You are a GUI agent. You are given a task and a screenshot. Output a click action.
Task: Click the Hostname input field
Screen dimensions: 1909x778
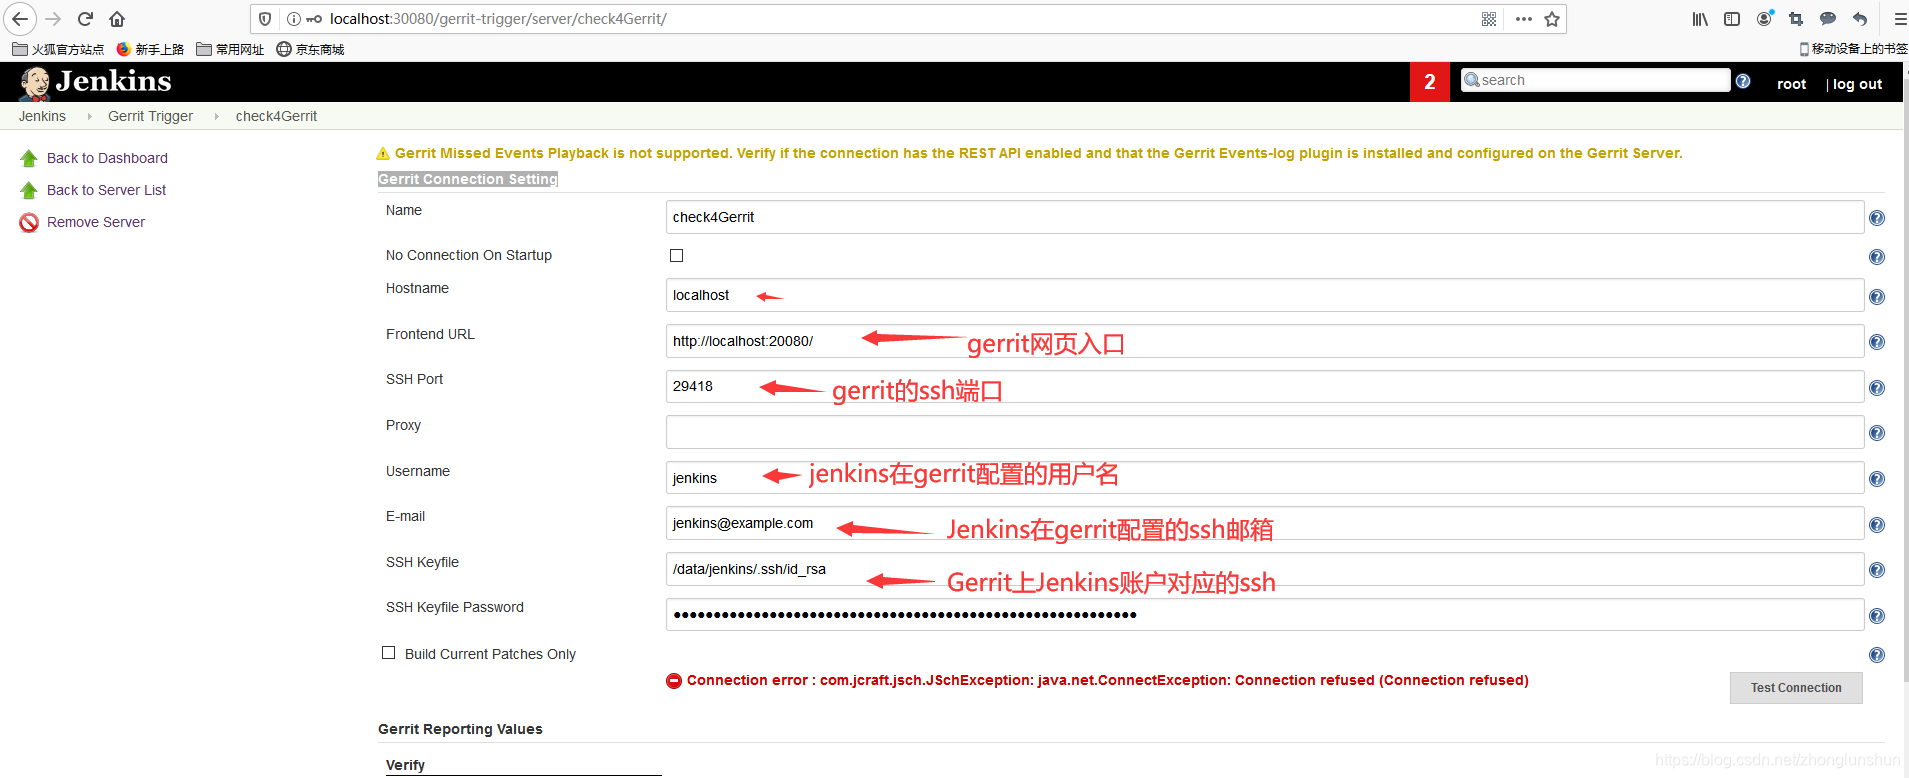[x=1265, y=295]
